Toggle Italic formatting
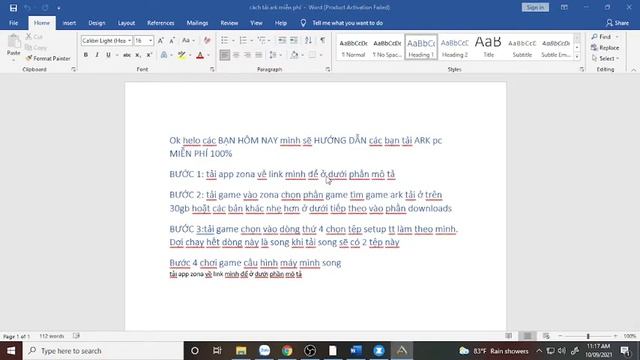Viewport: 640px width, 360px height. coord(97,55)
